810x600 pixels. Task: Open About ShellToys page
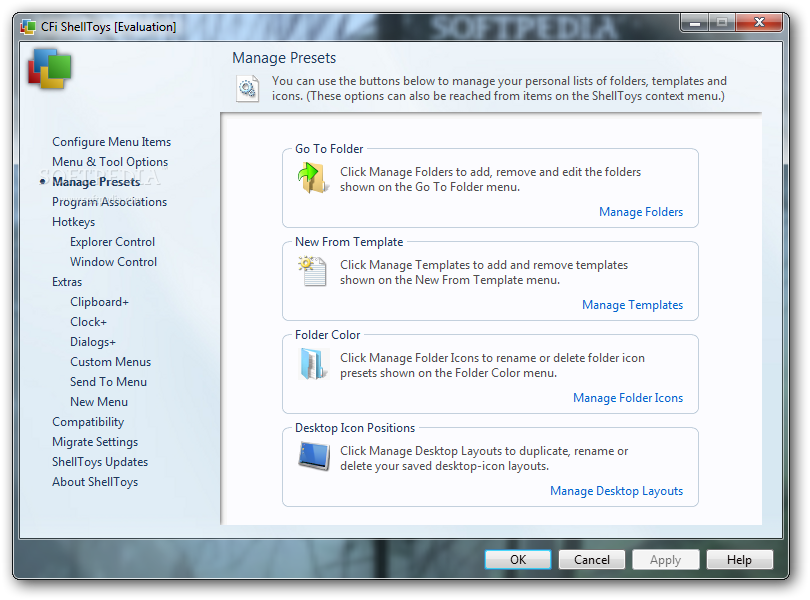(95, 482)
